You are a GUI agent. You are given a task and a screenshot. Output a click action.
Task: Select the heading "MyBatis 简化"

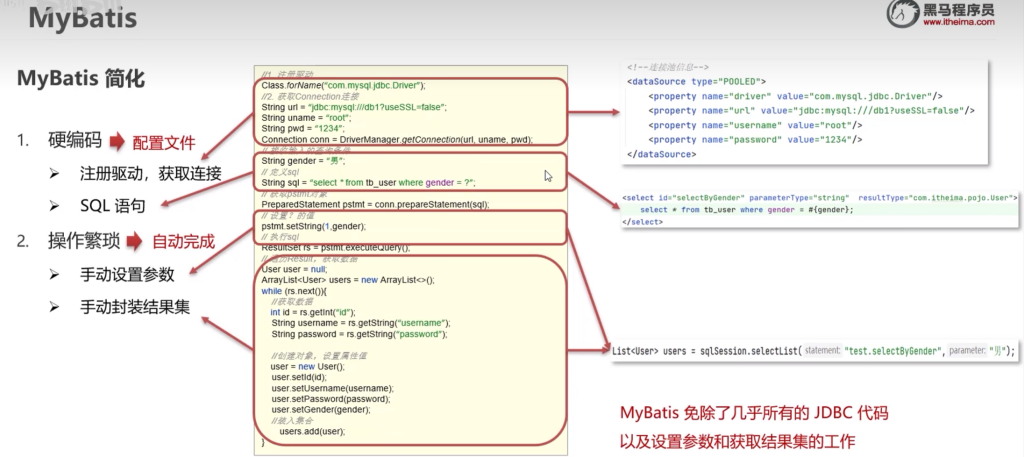coord(81,79)
